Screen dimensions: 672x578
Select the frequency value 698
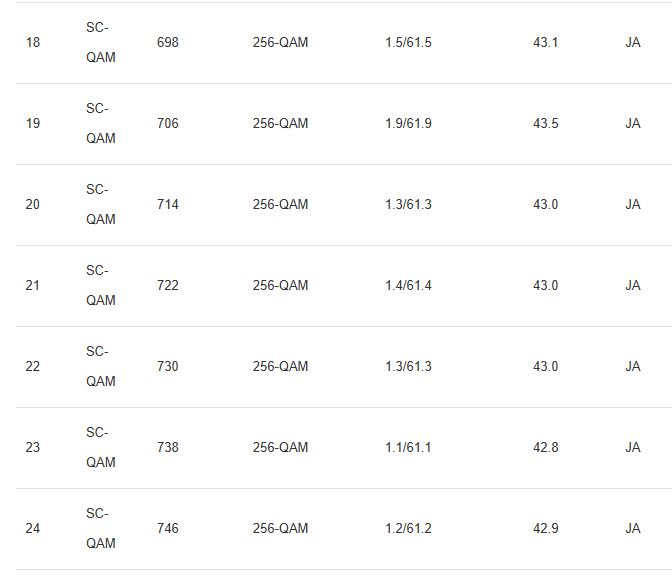pyautogui.click(x=168, y=43)
